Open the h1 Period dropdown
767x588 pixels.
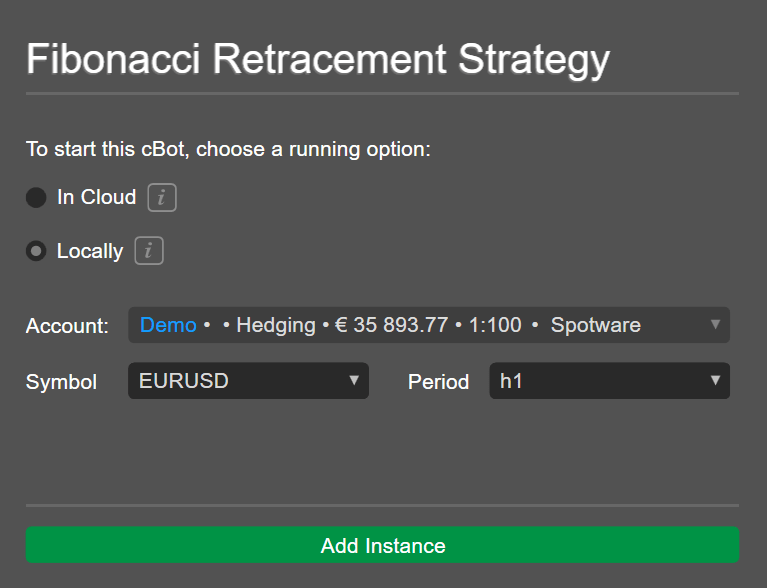[609, 381]
